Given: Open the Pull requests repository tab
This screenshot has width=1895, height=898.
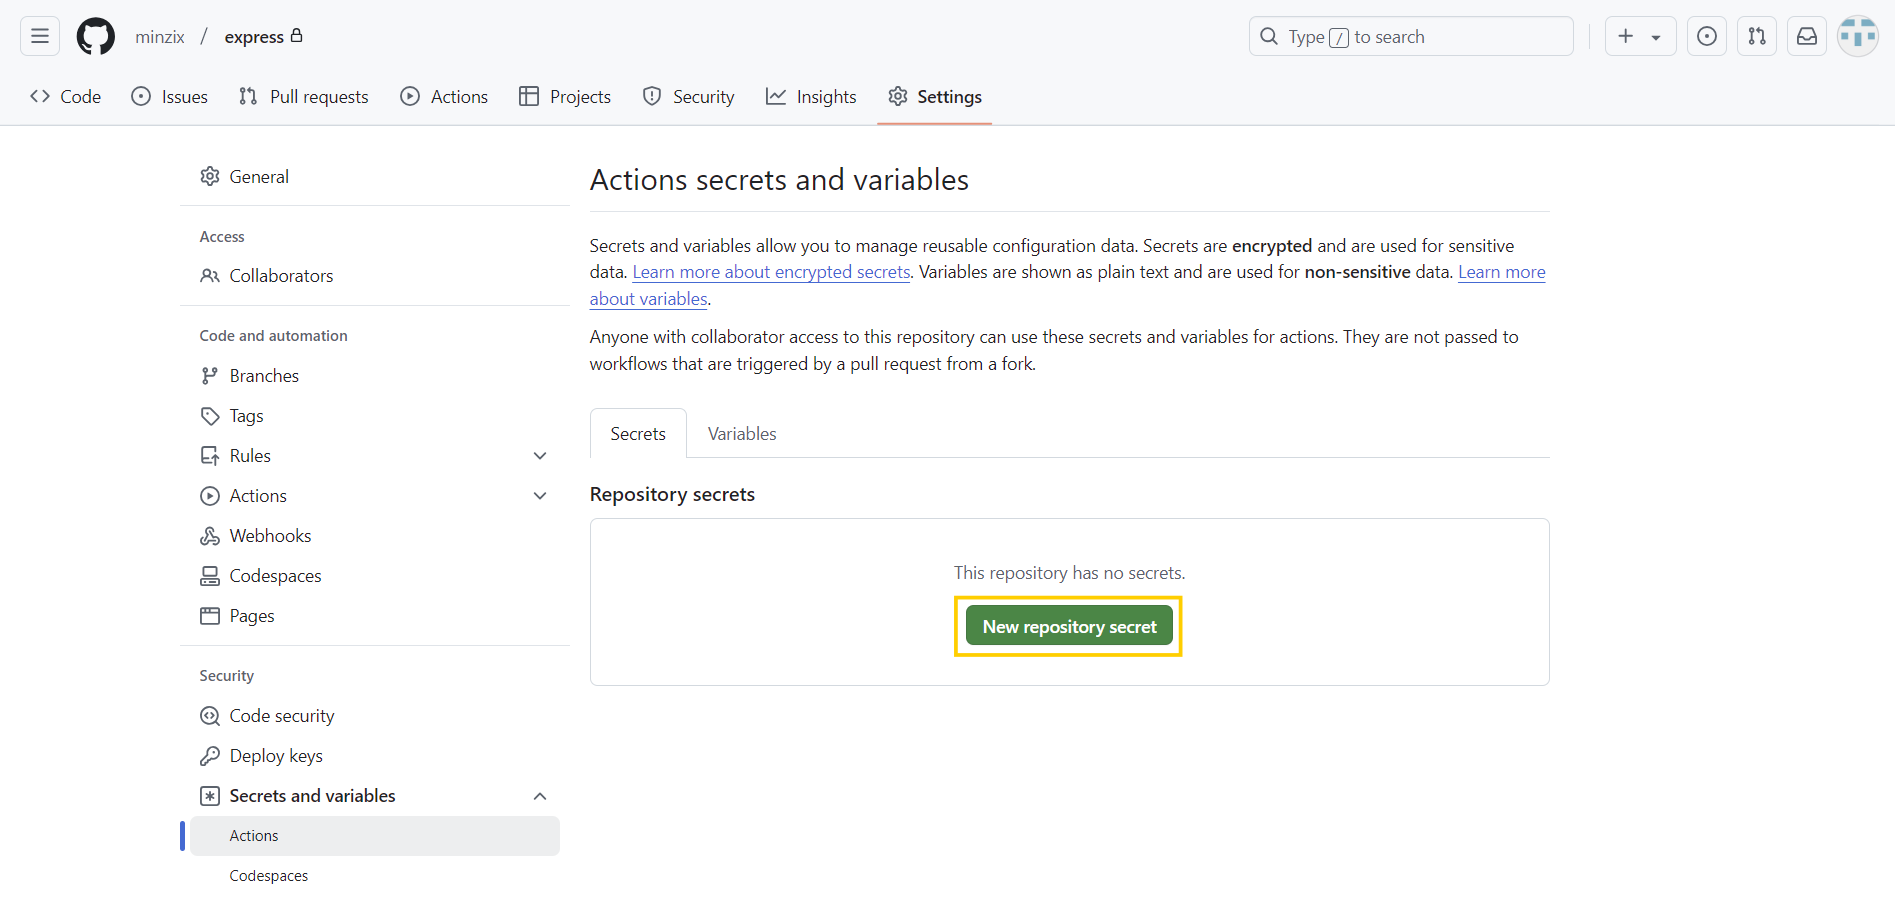Looking at the screenshot, I should tap(304, 97).
